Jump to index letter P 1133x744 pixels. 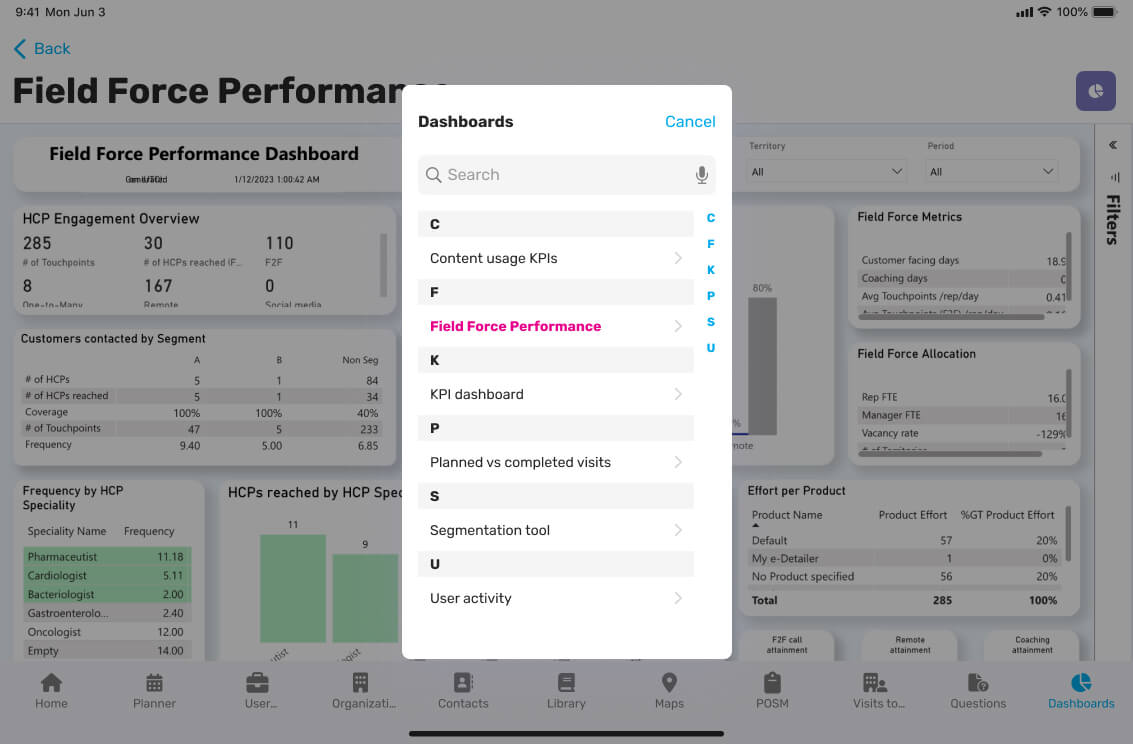point(710,296)
